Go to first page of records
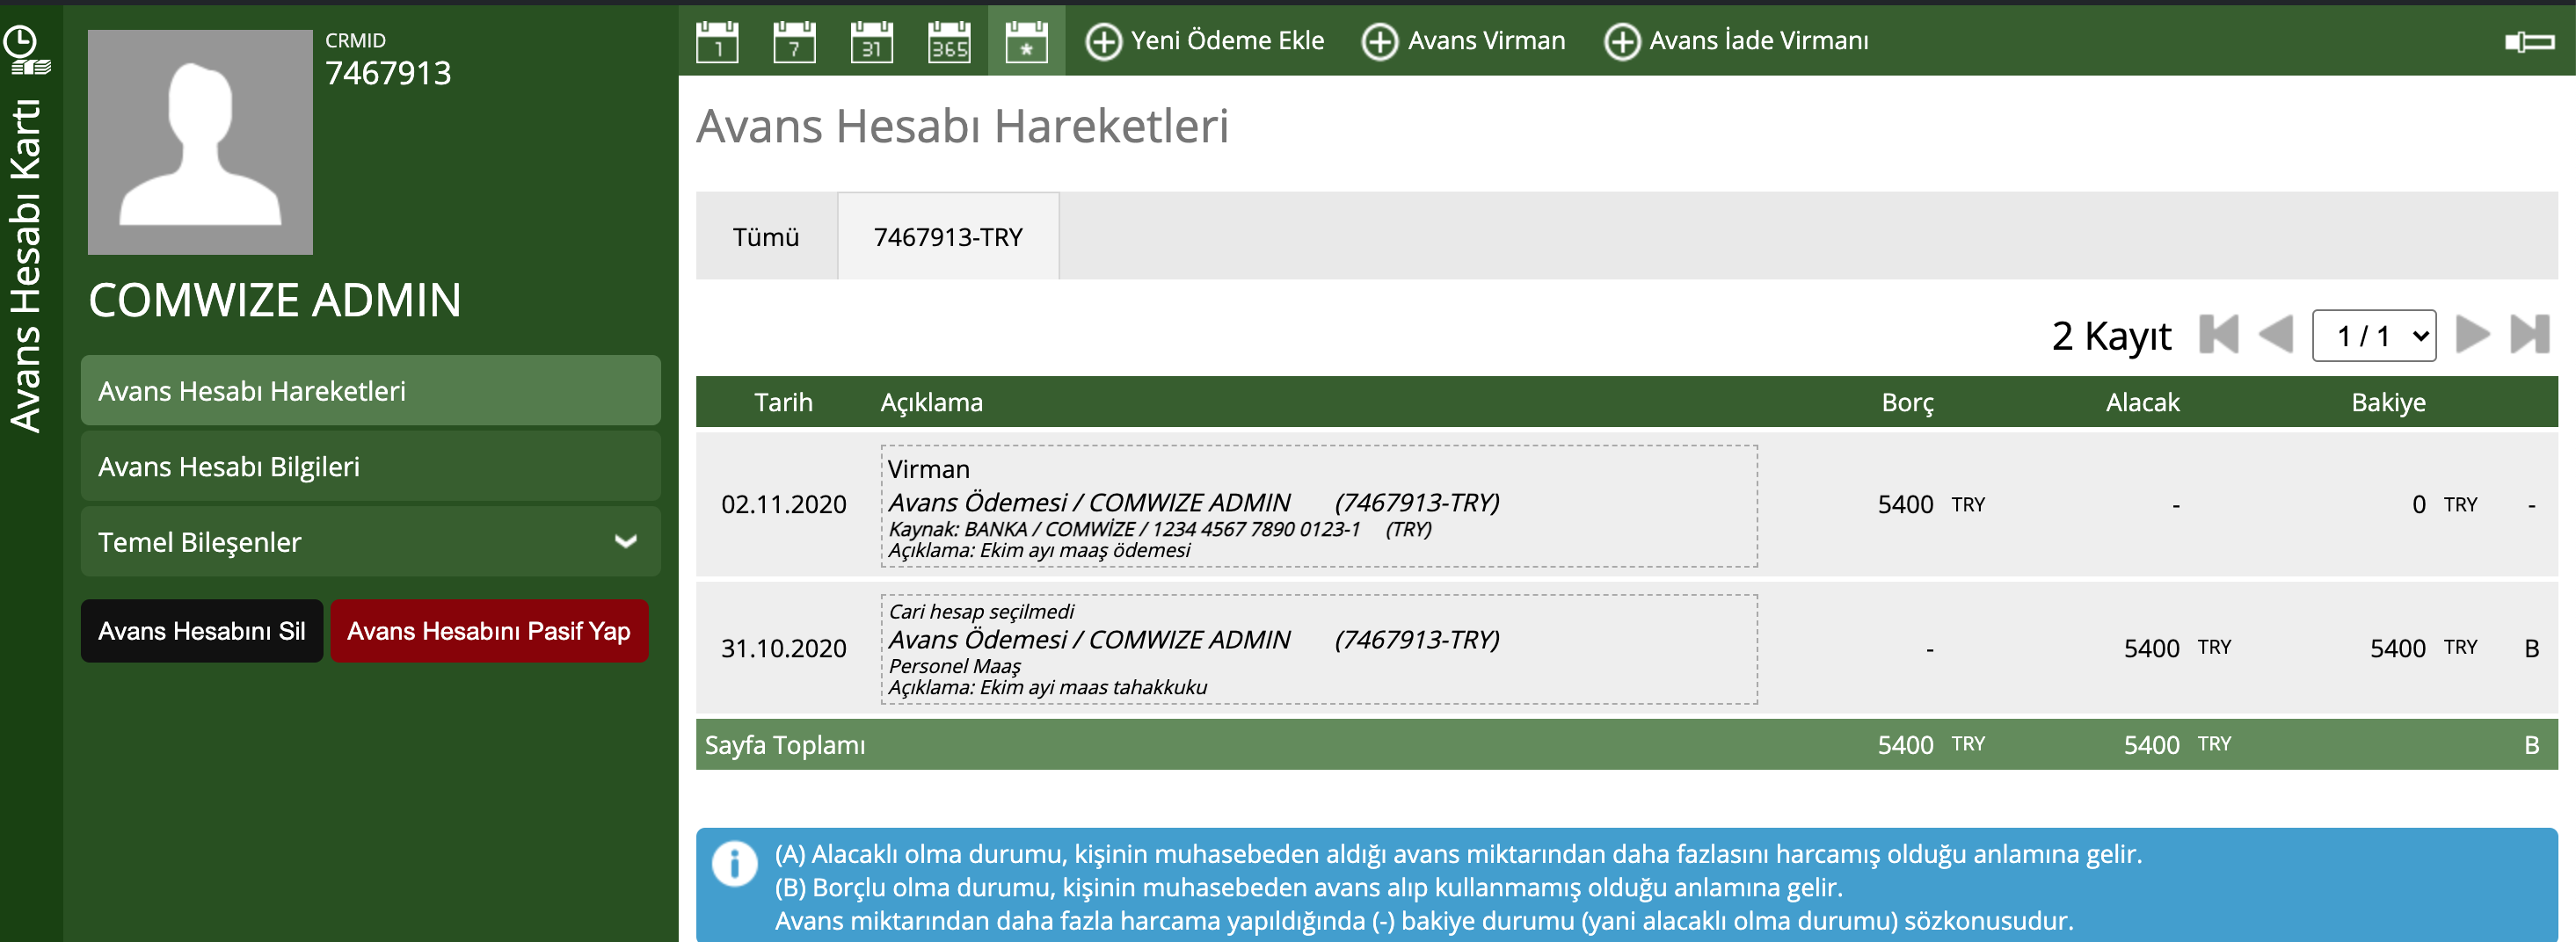This screenshot has width=2576, height=942. [x=2219, y=335]
